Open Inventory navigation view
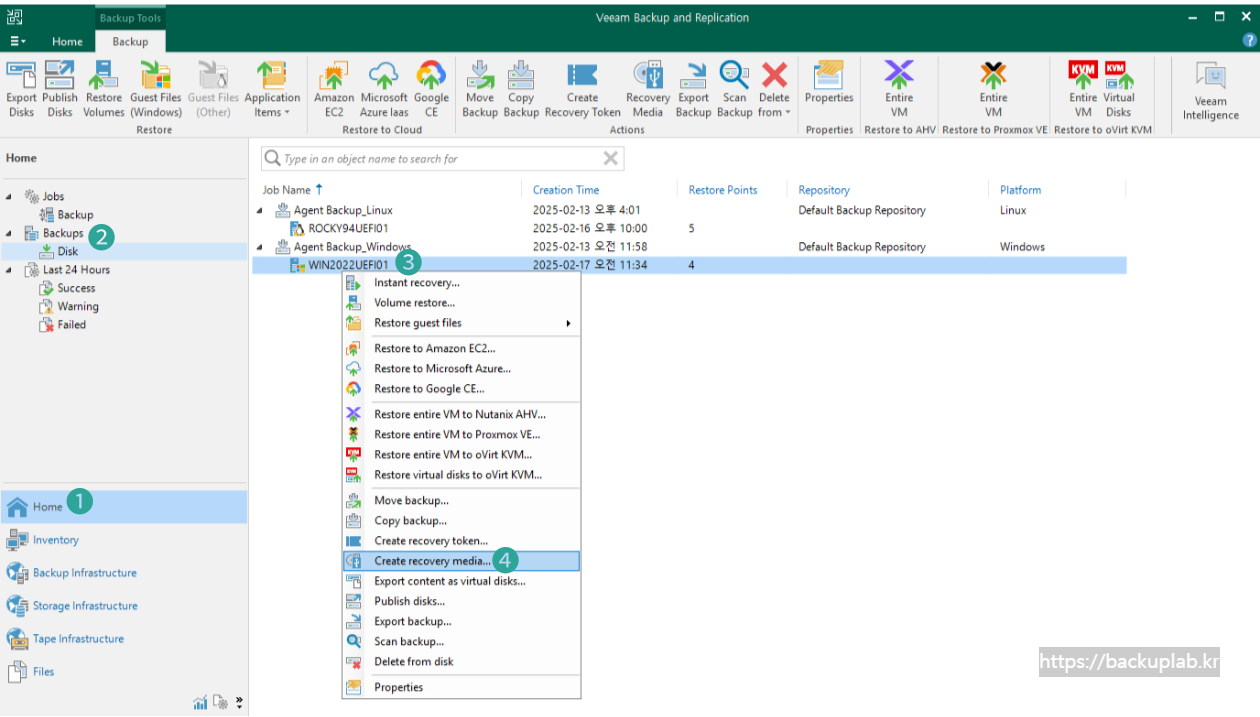 coord(123,540)
